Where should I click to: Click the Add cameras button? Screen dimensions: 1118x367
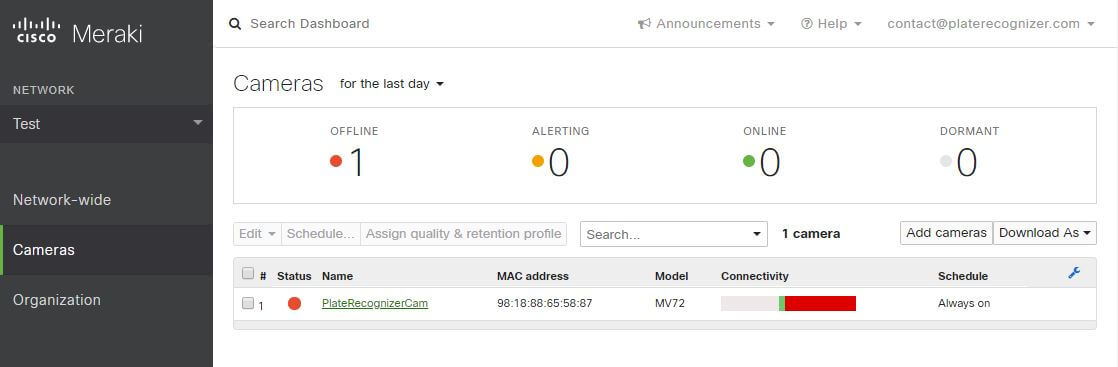[946, 233]
